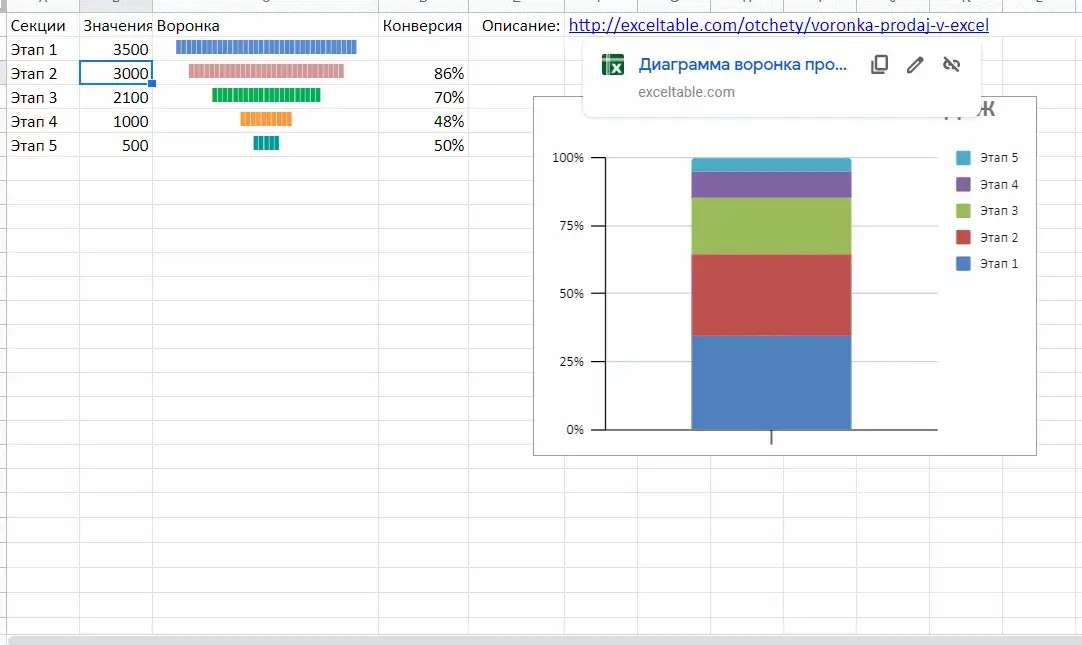Image resolution: width=1082 pixels, height=645 pixels.
Task: Click the Этап 3 green legend swatch
Action: [963, 210]
